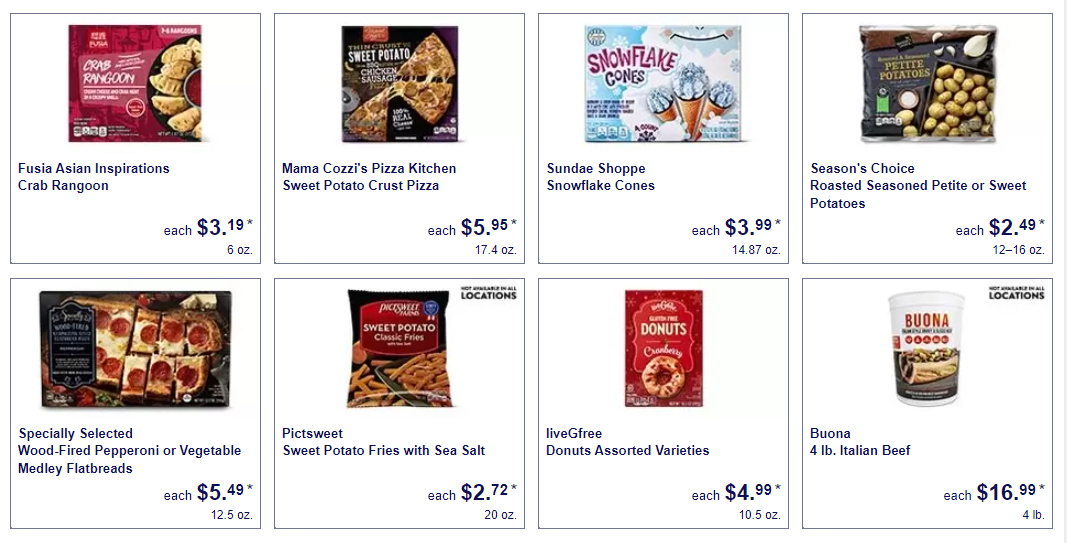Viewport: 1067px width, 543px height.
Task: Click the $16.99 price on Buona beef
Action: pos(1011,491)
